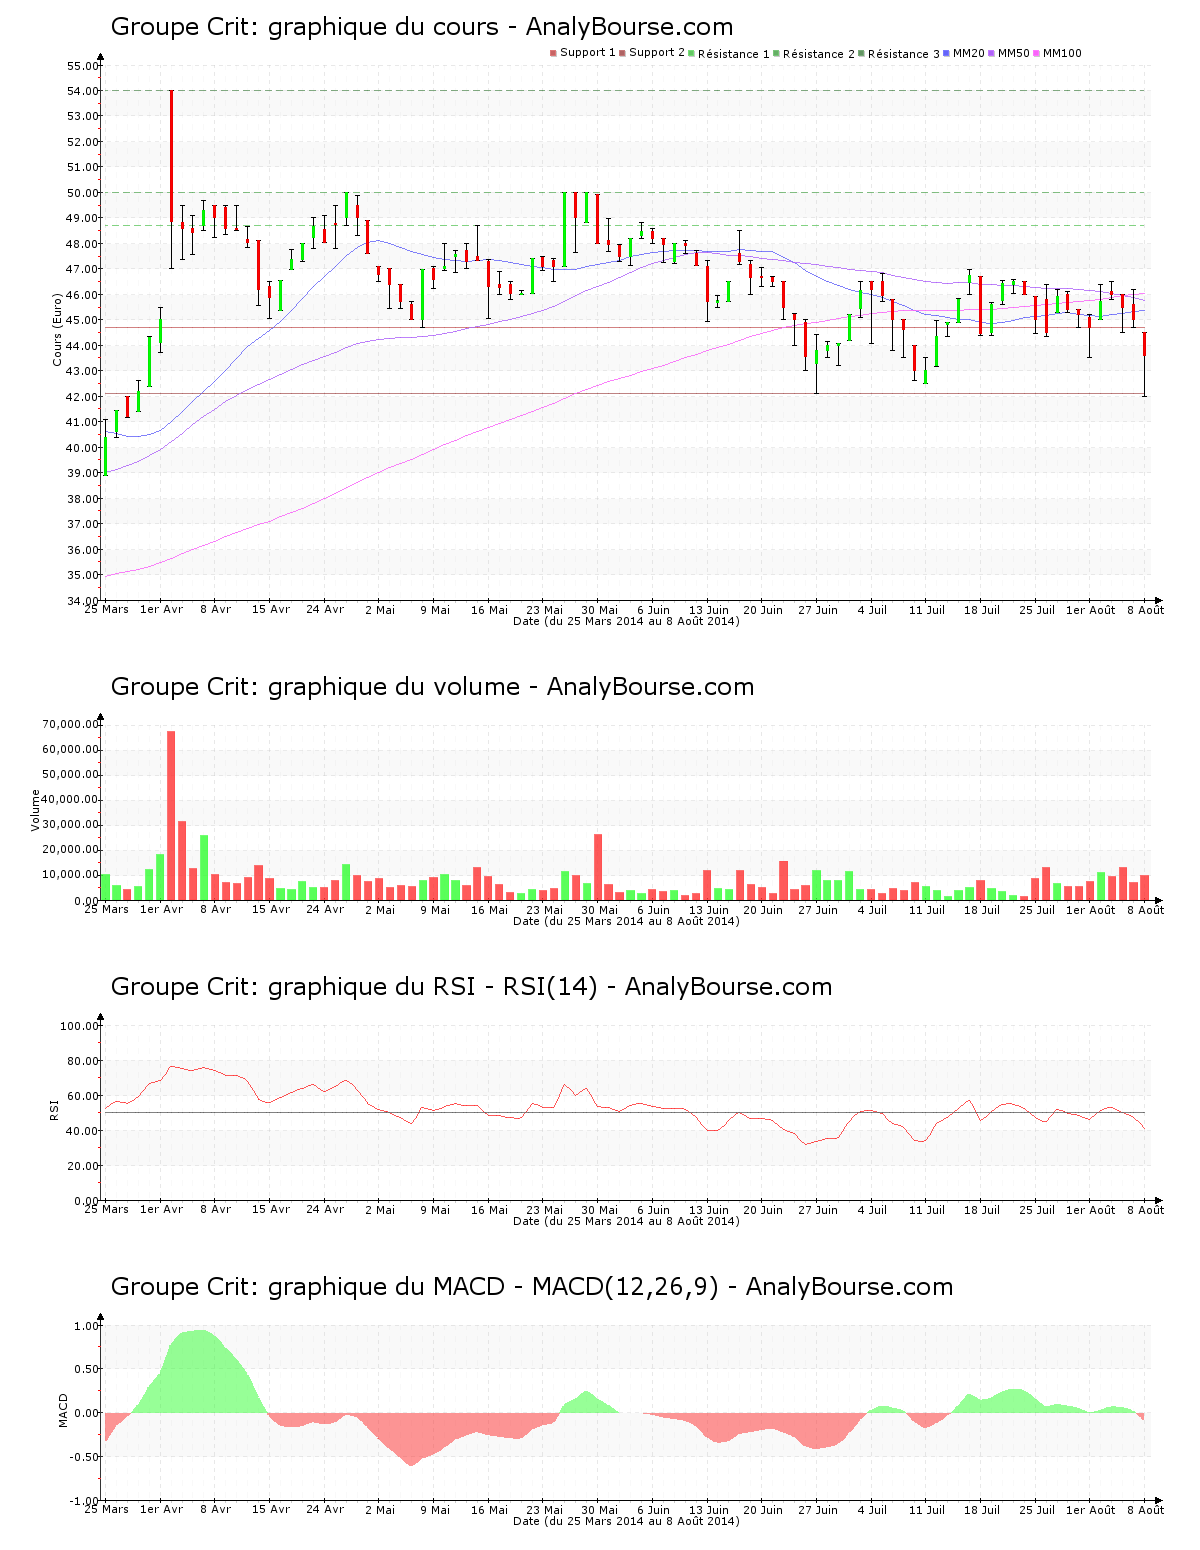
Task: Click the tallest red volume bar near 1er Avr
Action: click(171, 816)
